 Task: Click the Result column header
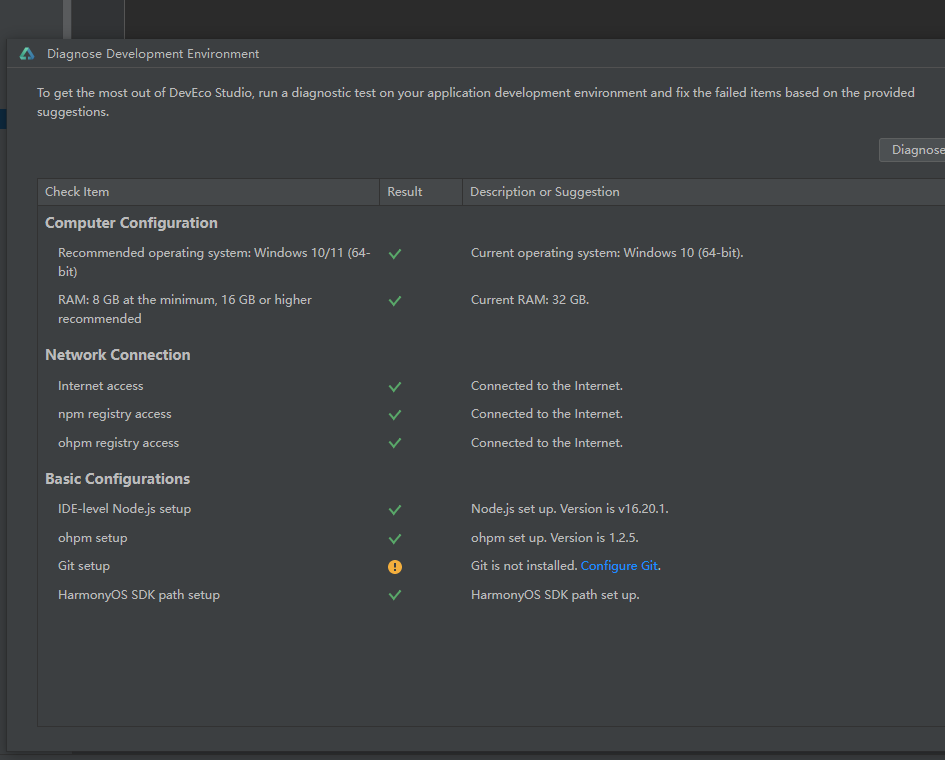[421, 192]
